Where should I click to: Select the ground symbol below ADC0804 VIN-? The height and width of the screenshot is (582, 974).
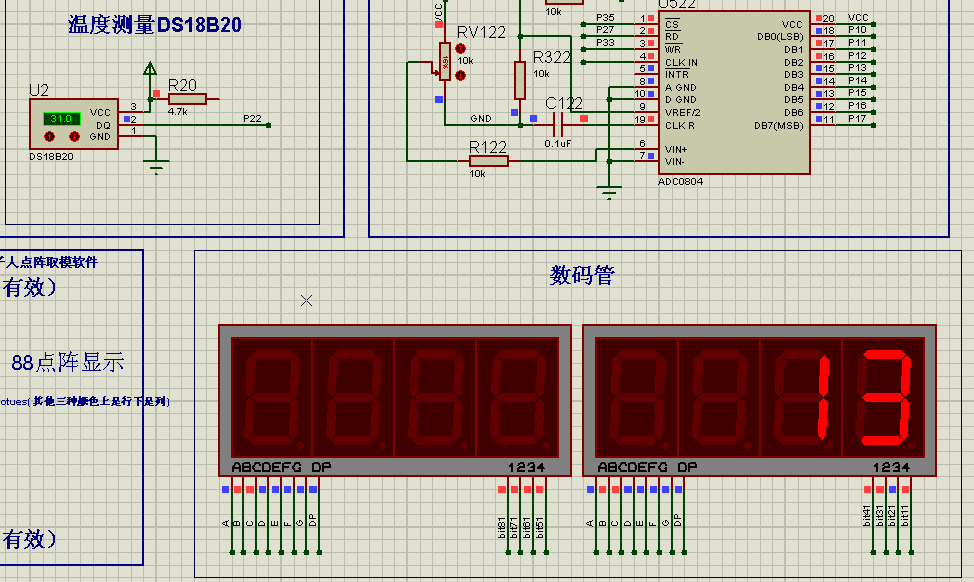(609, 192)
